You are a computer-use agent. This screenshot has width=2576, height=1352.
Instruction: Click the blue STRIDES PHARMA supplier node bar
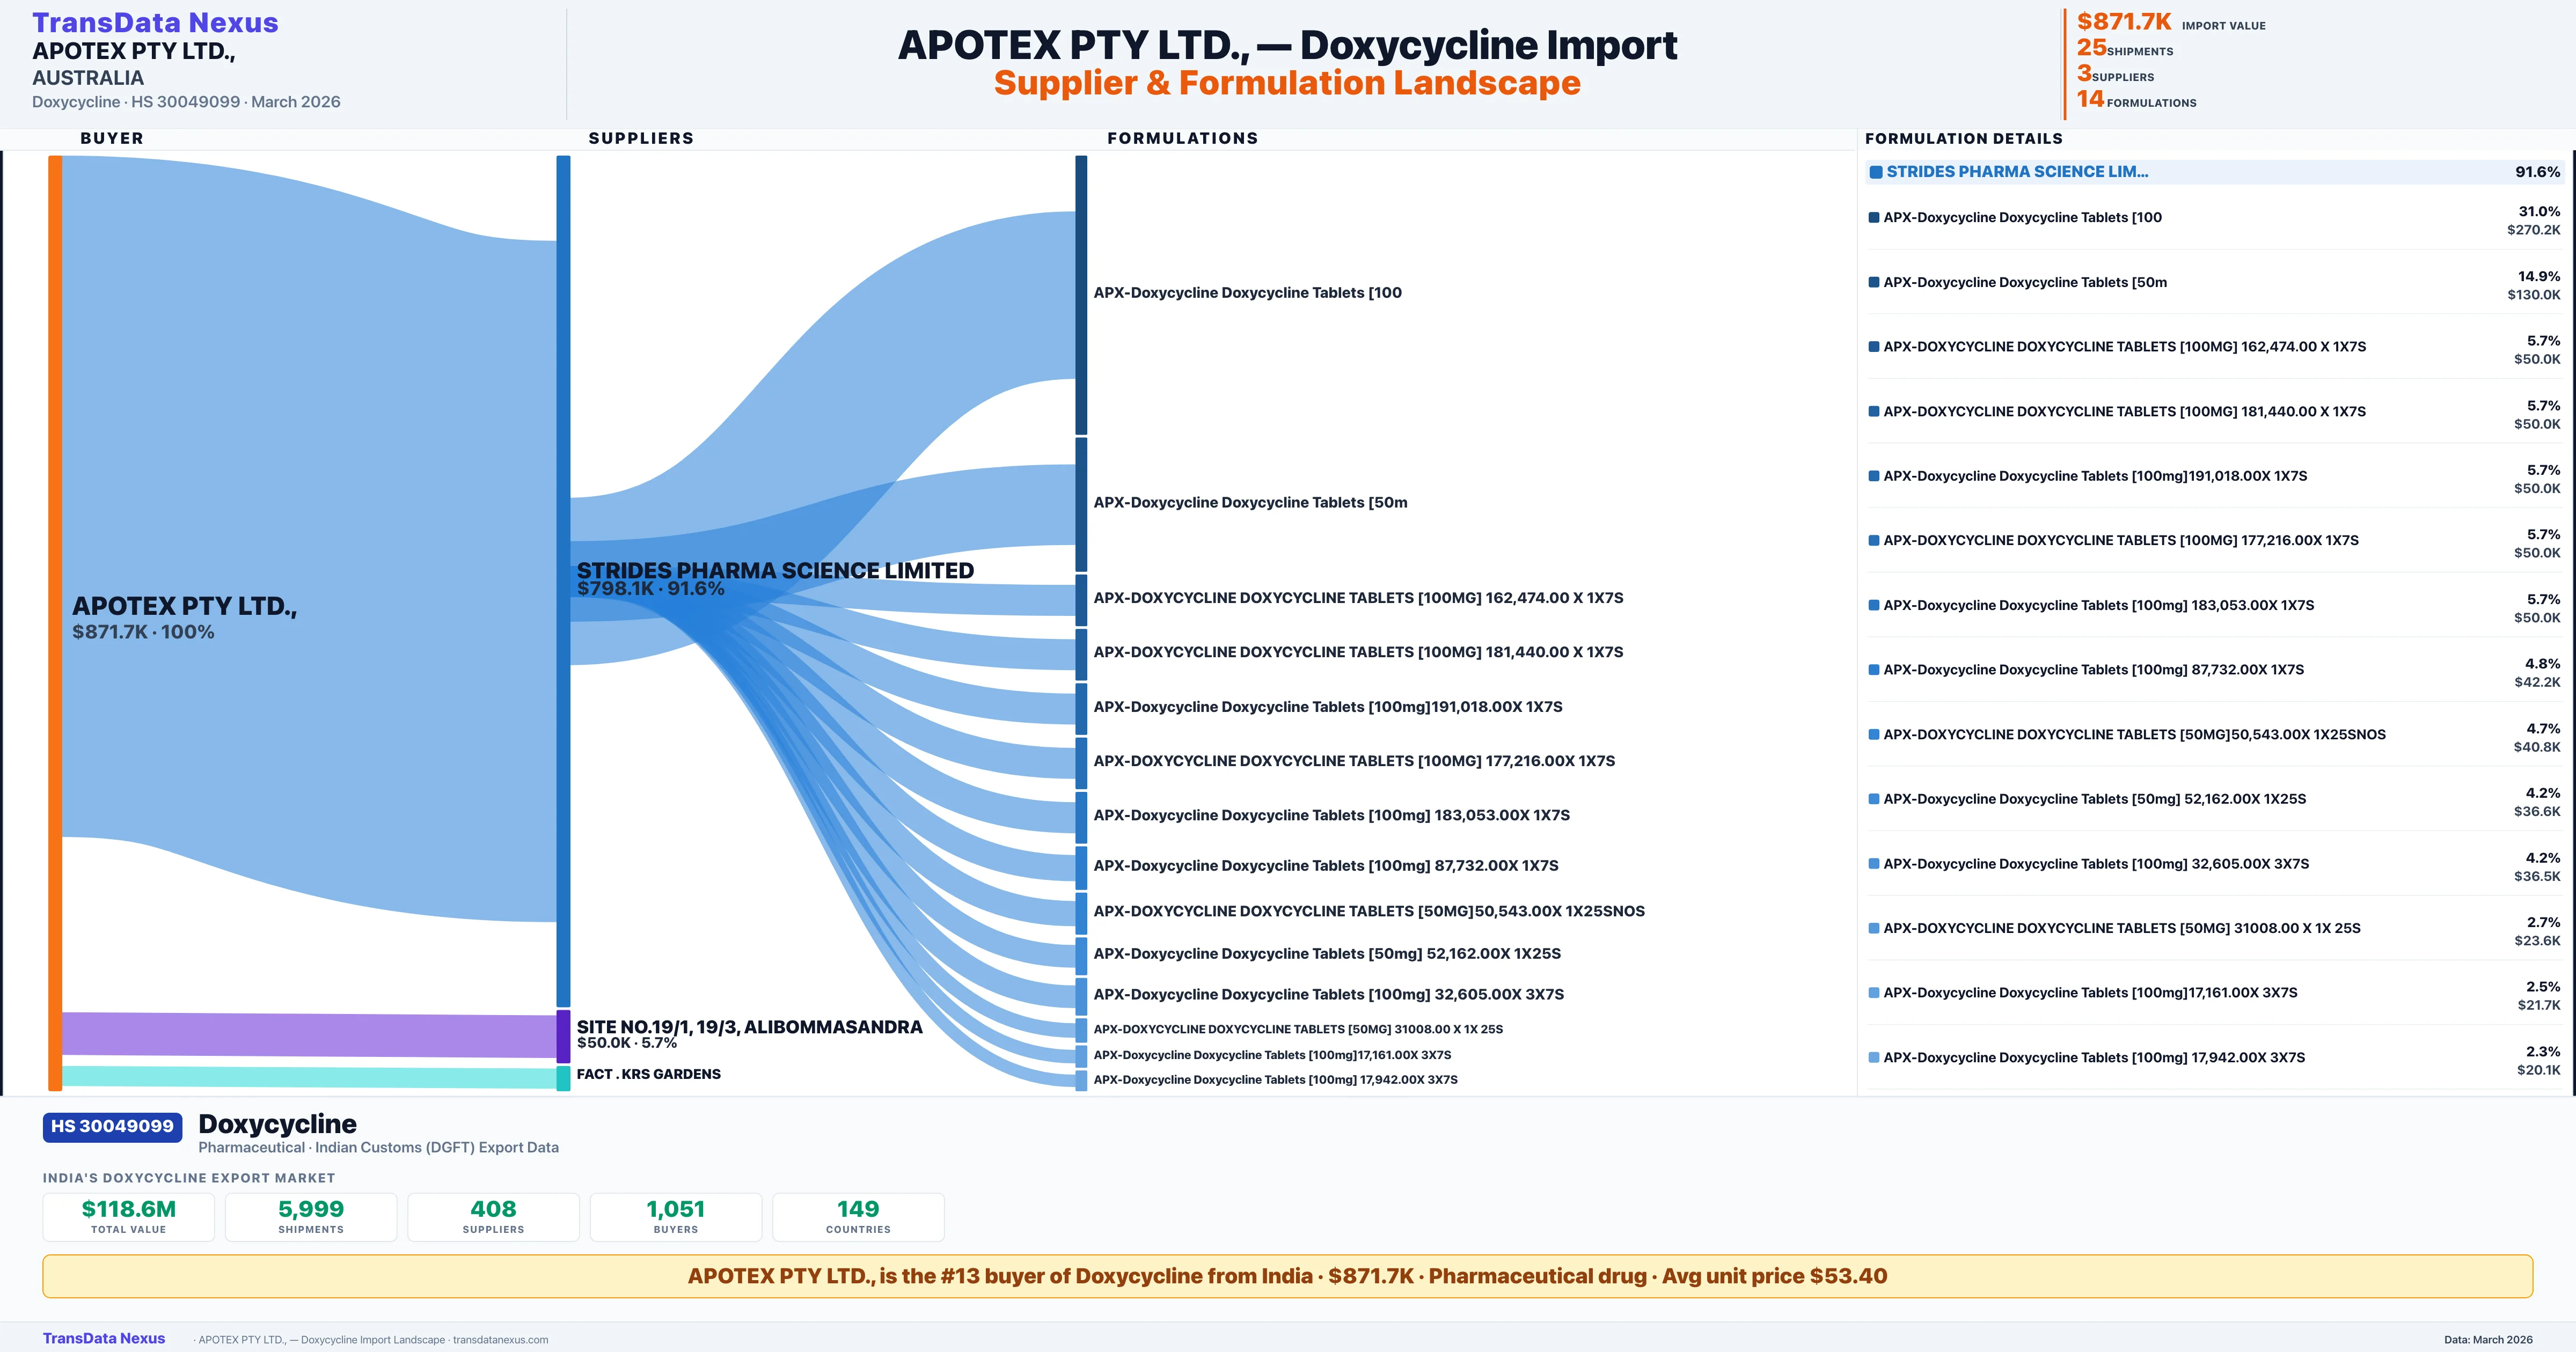click(x=563, y=580)
